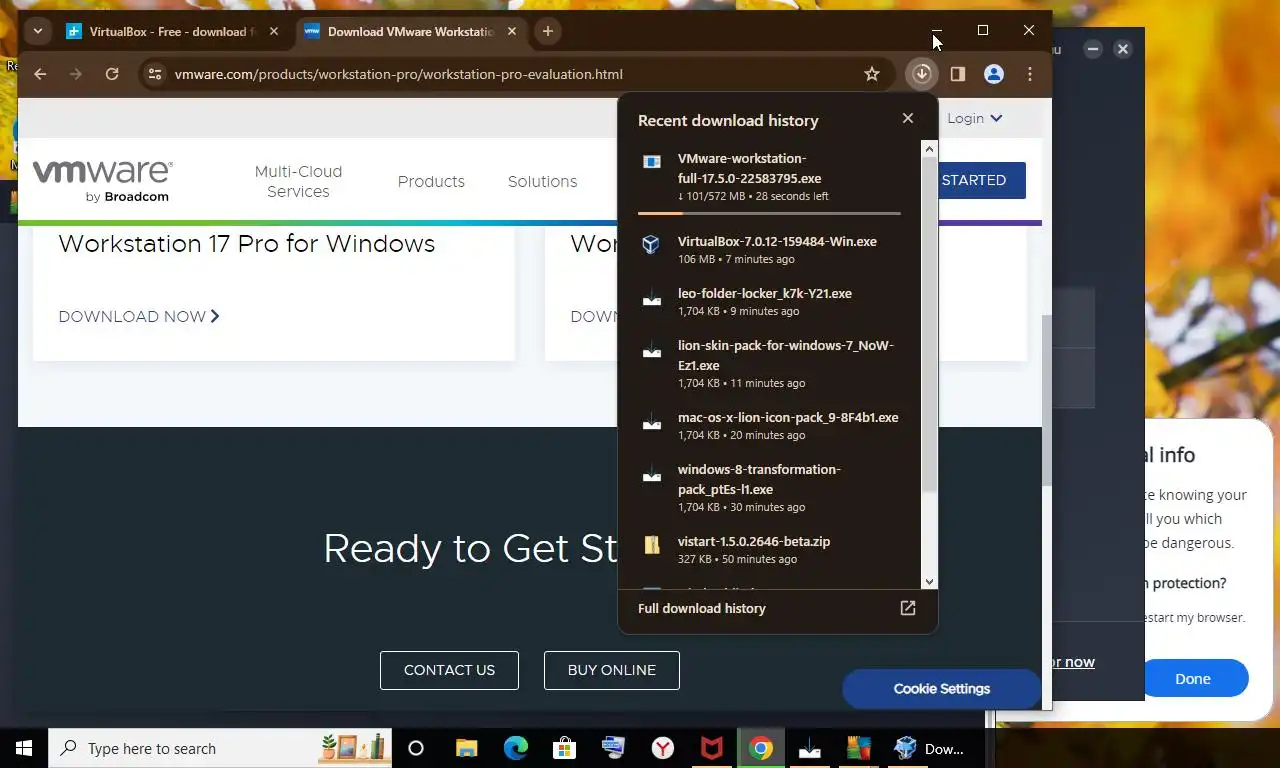Open the Windows Start menu
This screenshot has height=768, width=1280.
pos(24,748)
